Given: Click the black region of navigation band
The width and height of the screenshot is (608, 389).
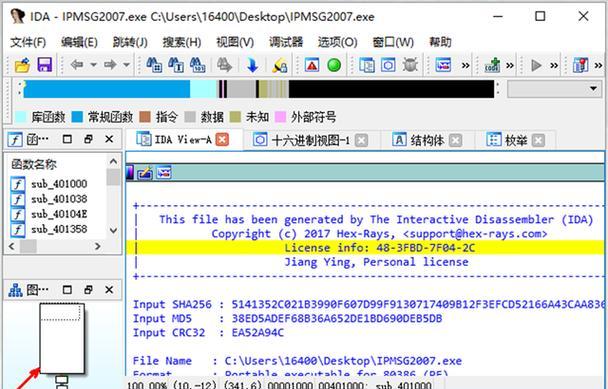Looking at the screenshot, I should 391,89.
